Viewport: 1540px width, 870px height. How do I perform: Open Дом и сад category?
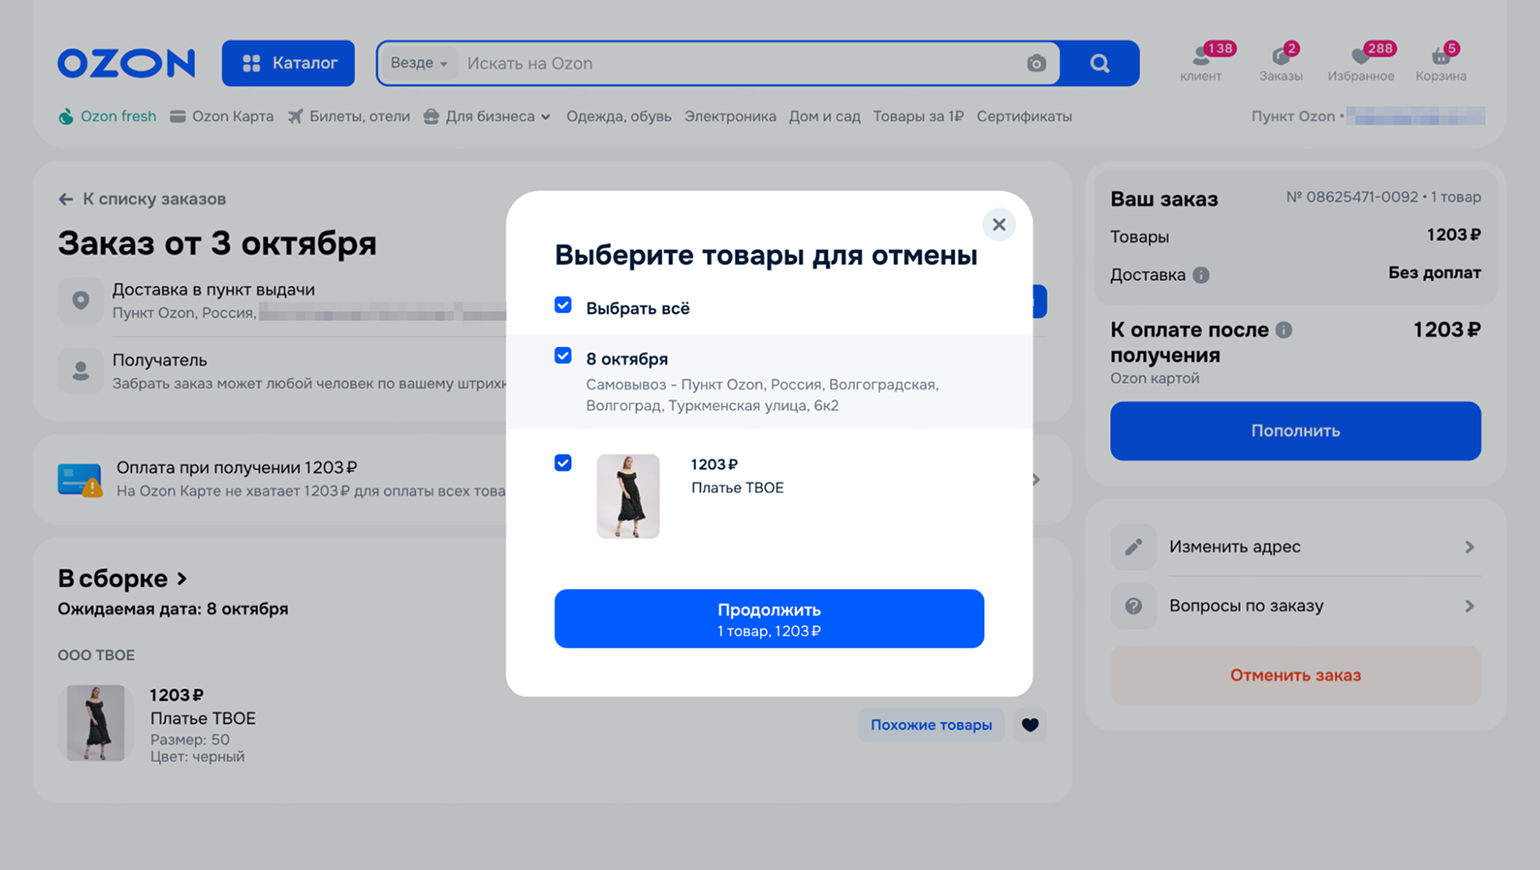824,116
